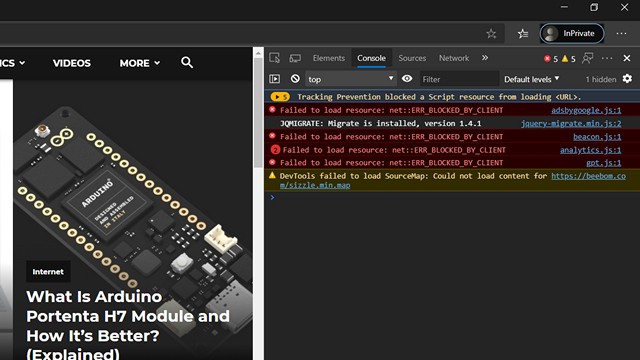Restore down the browser window

pyautogui.click(x=594, y=7)
